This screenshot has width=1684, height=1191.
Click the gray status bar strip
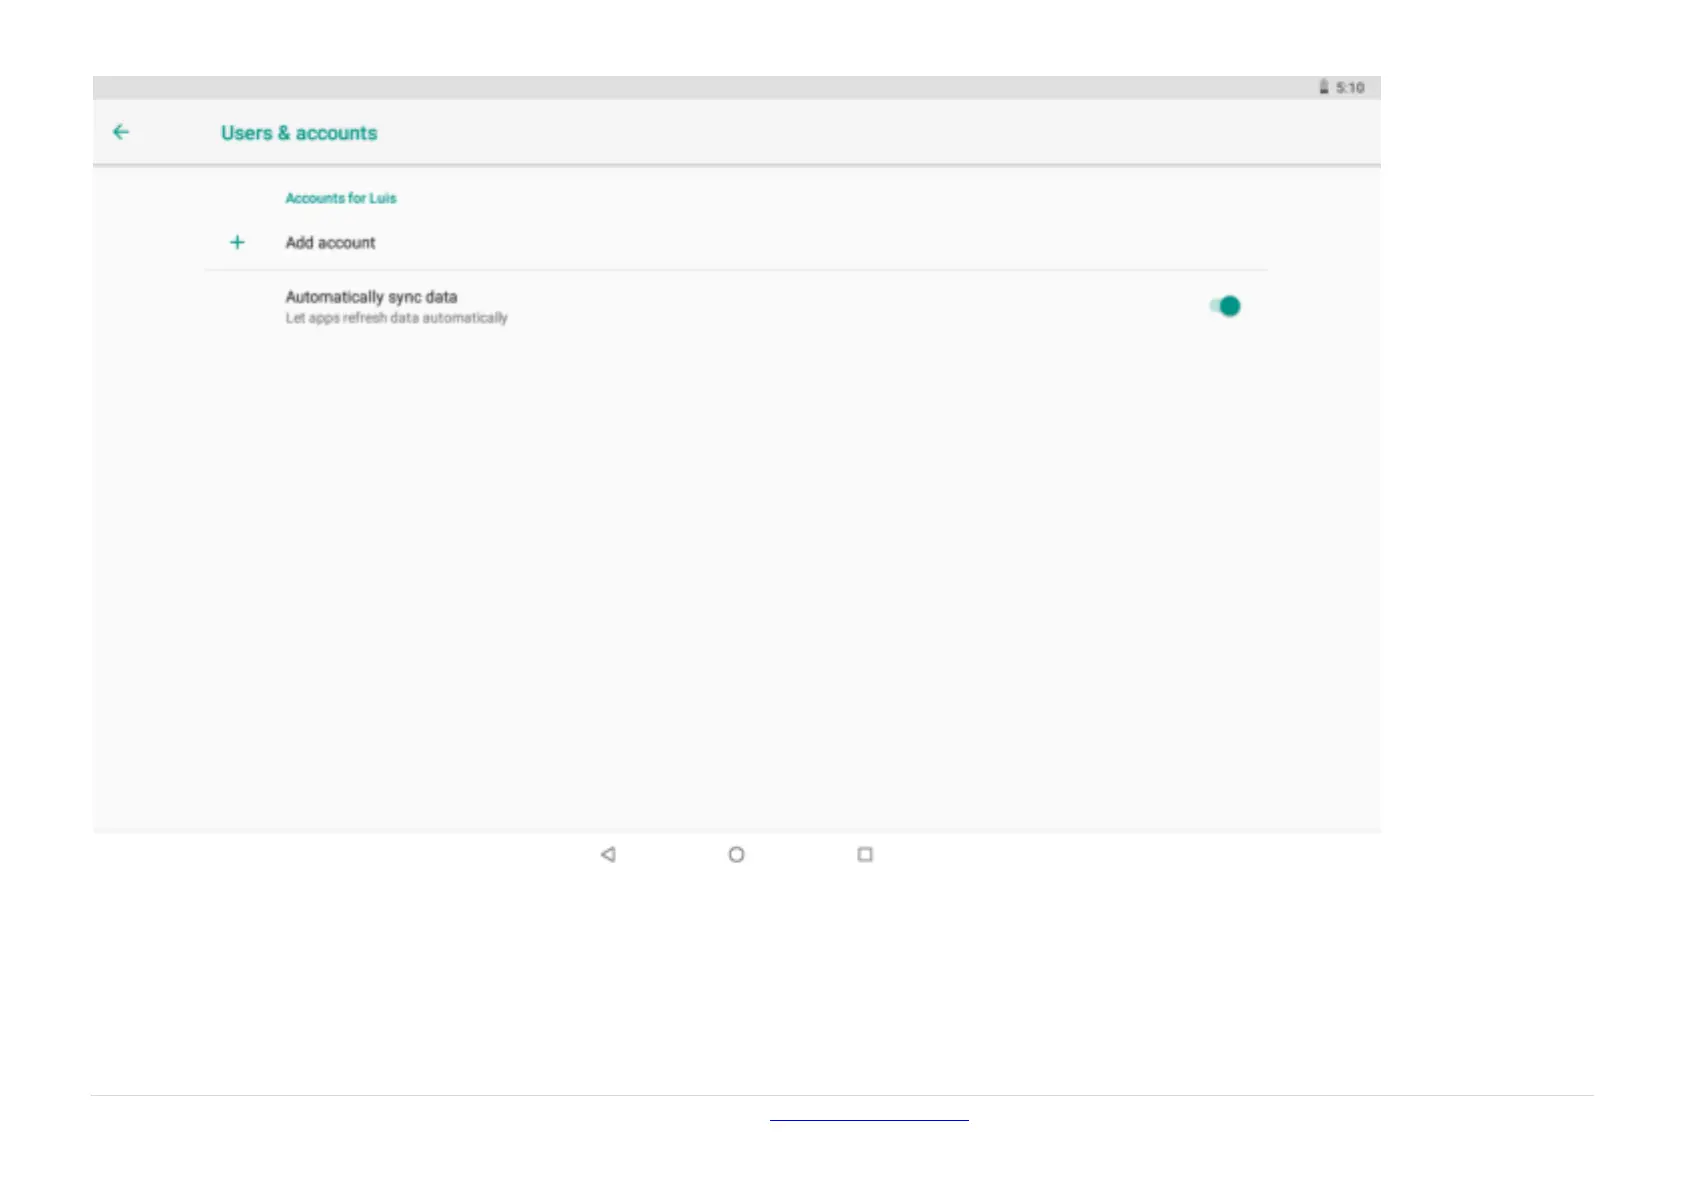[x=700, y=88]
